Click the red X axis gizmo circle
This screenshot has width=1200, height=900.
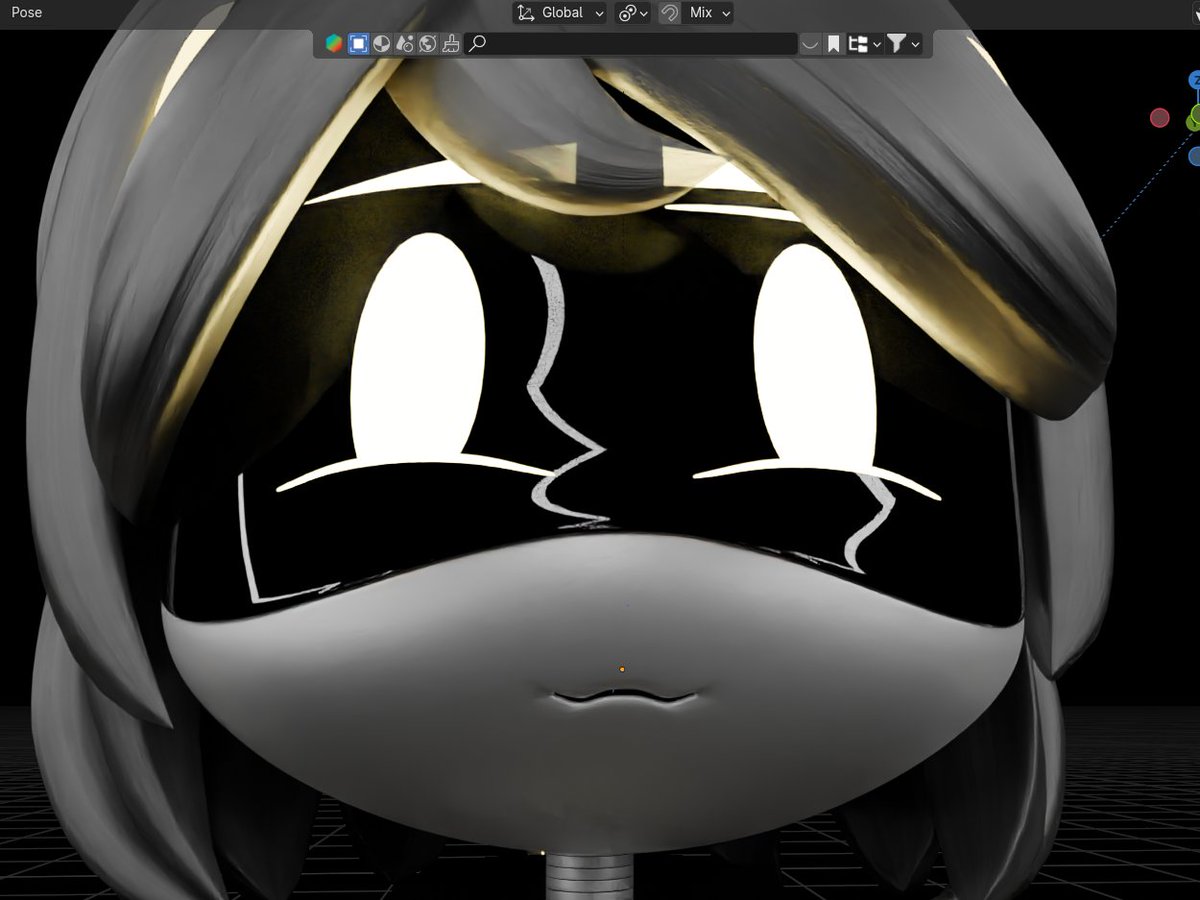point(1160,118)
